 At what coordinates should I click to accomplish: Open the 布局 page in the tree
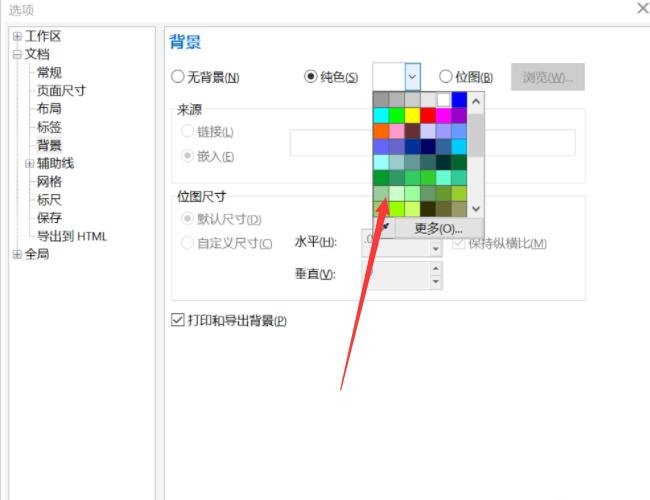click(49, 109)
